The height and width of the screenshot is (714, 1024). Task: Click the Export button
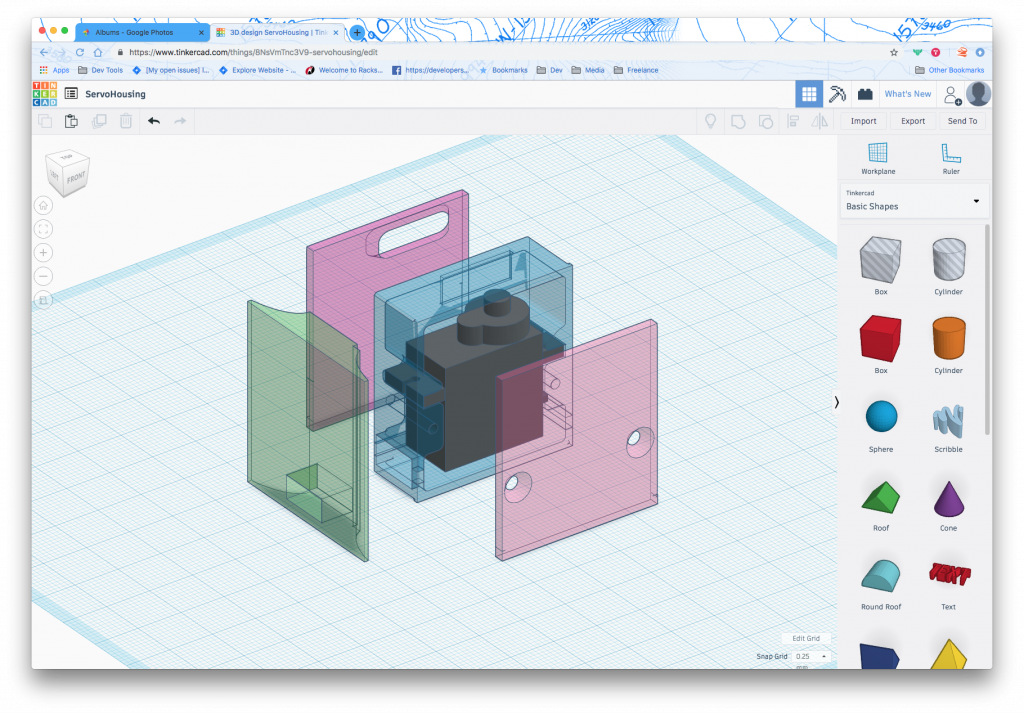[x=912, y=121]
